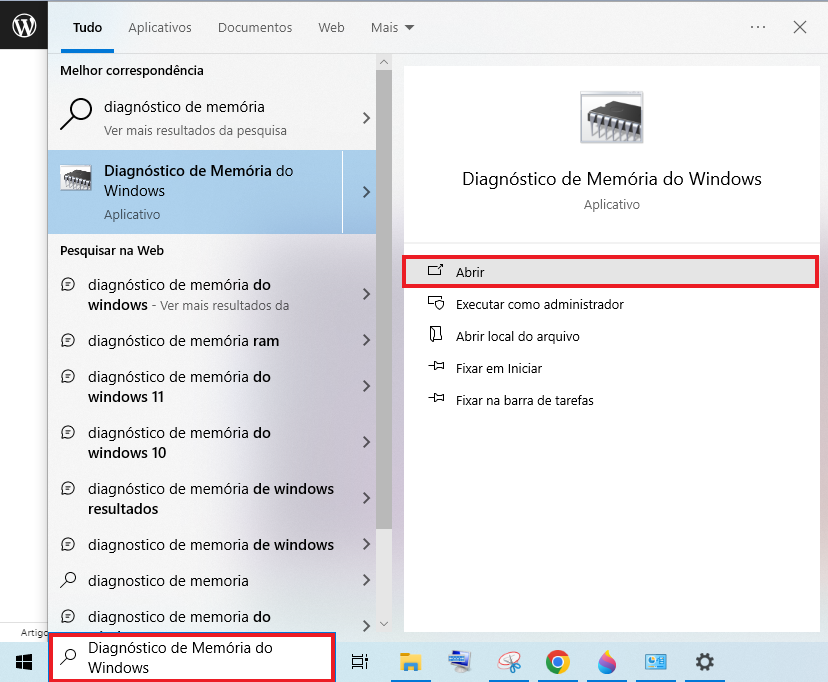Switch to the Tudo tab
Viewport: 828px width, 682px height.
tap(87, 27)
